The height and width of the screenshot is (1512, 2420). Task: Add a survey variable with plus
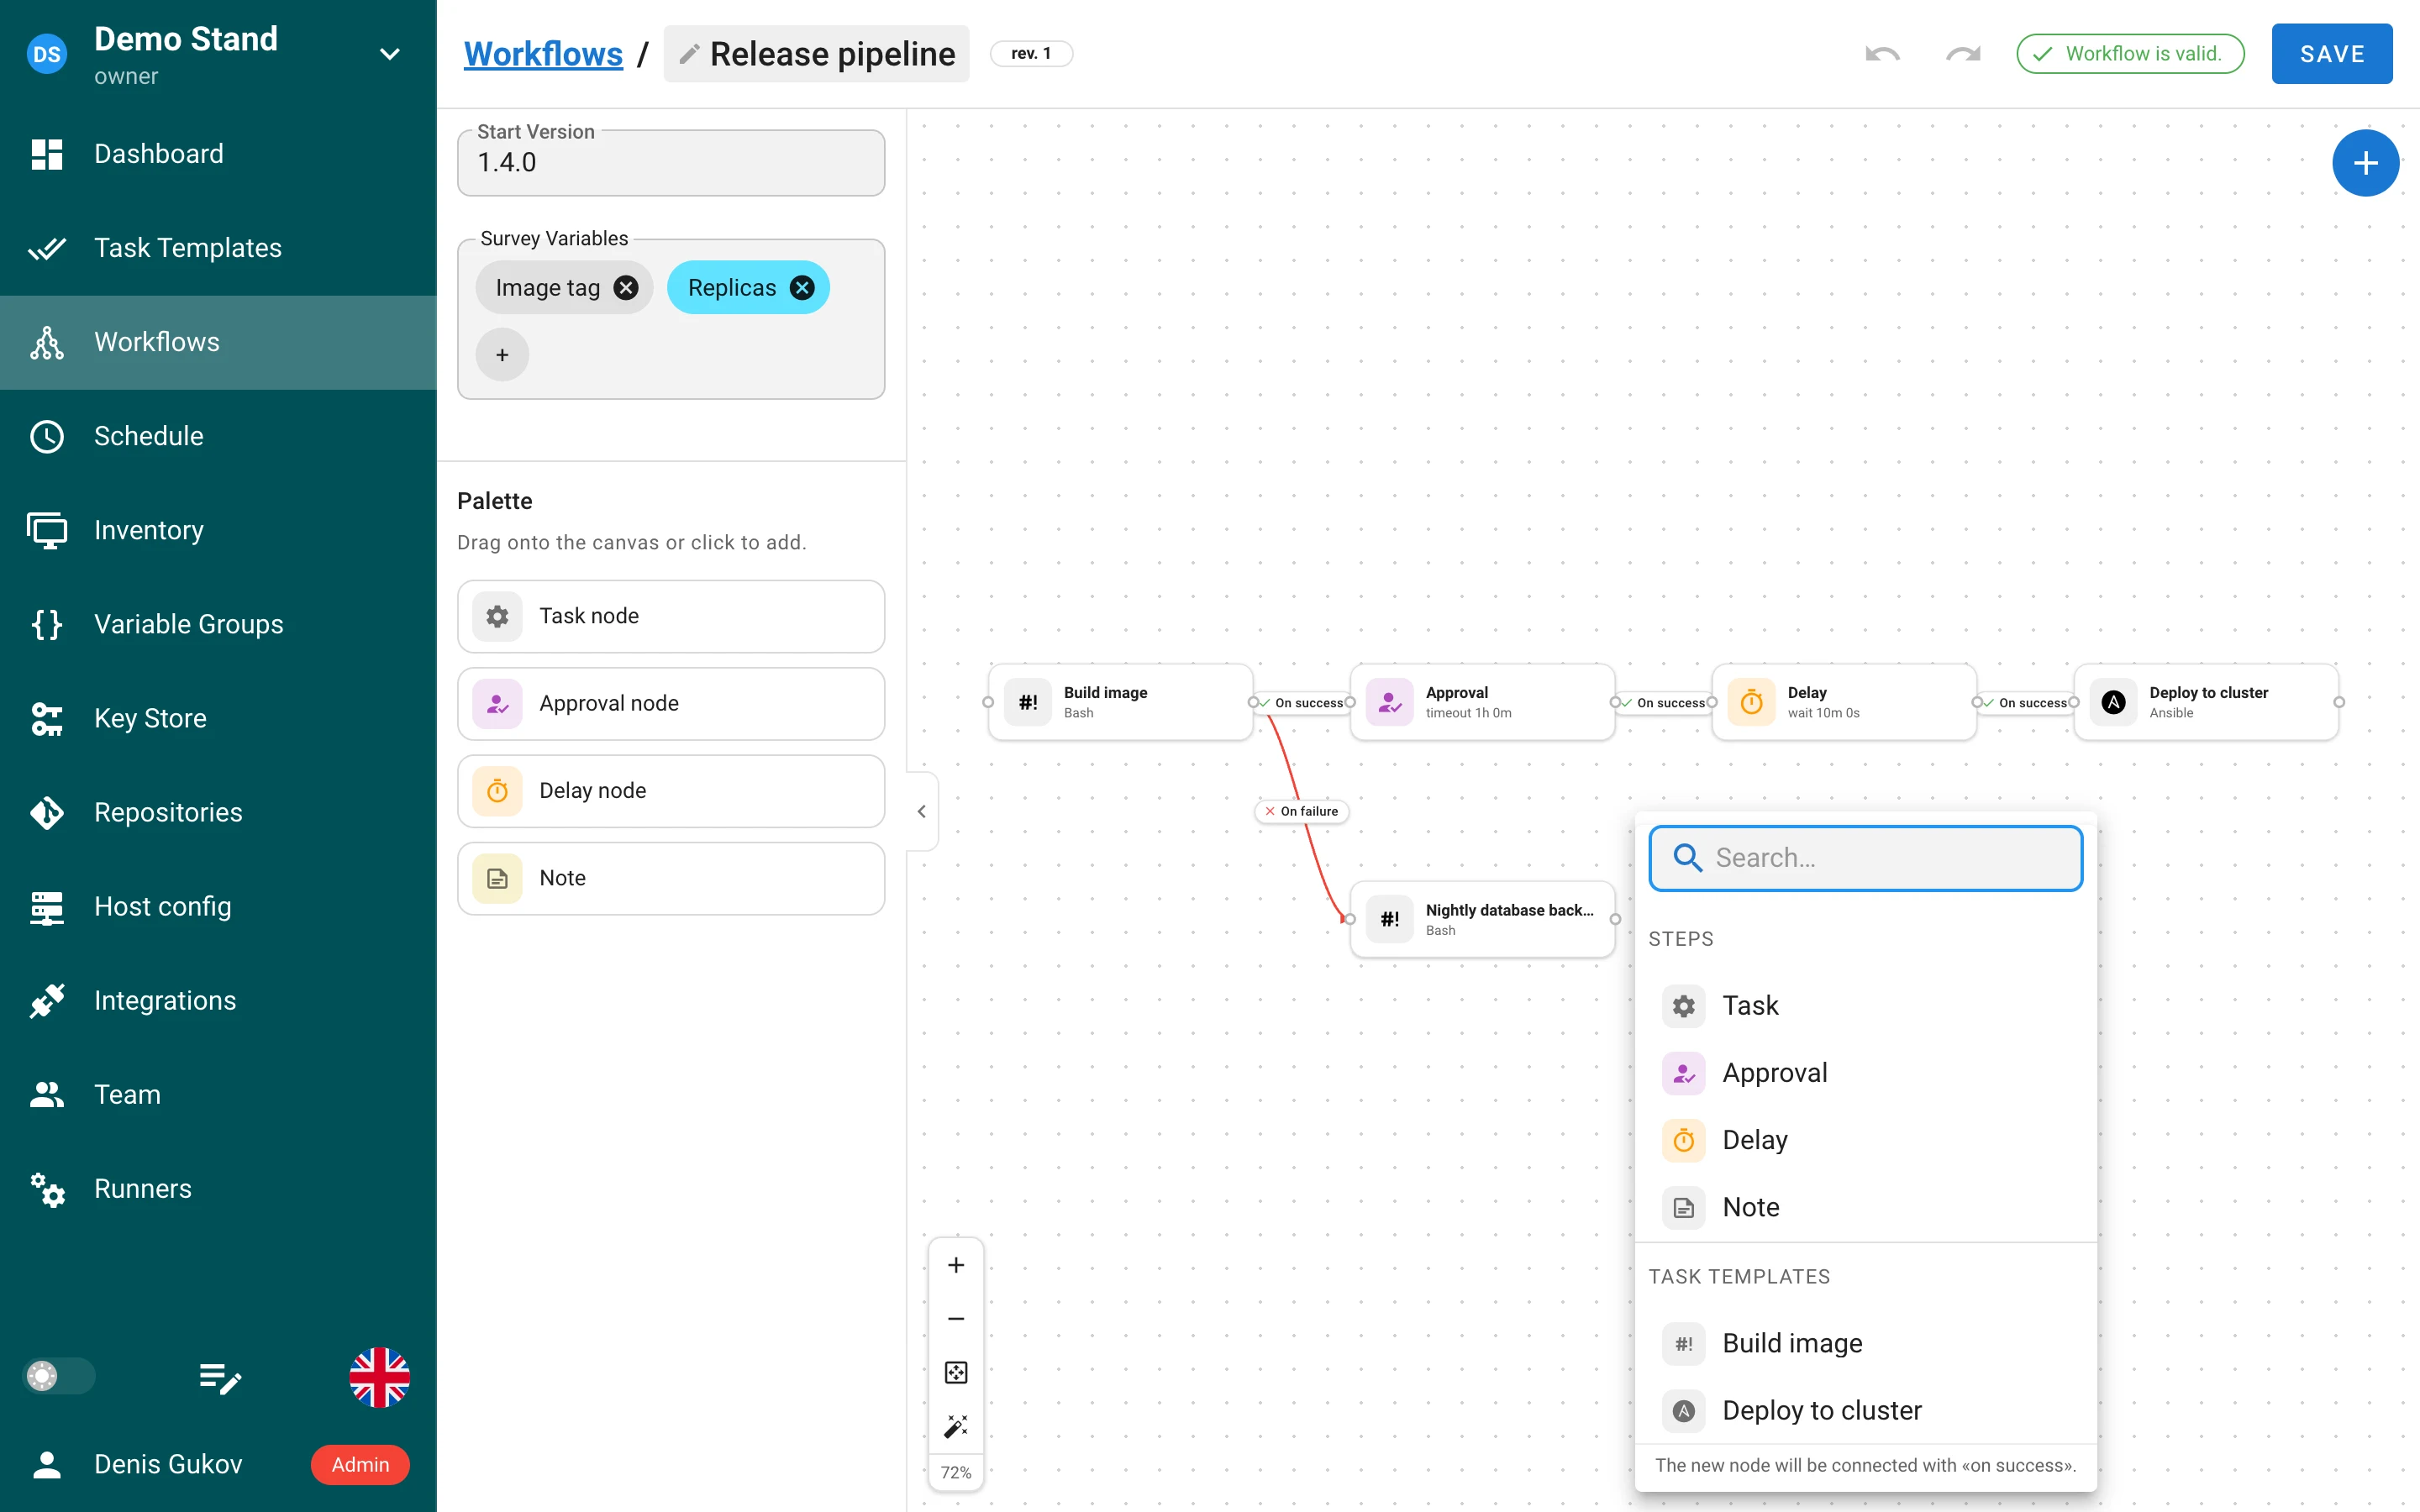(502, 355)
